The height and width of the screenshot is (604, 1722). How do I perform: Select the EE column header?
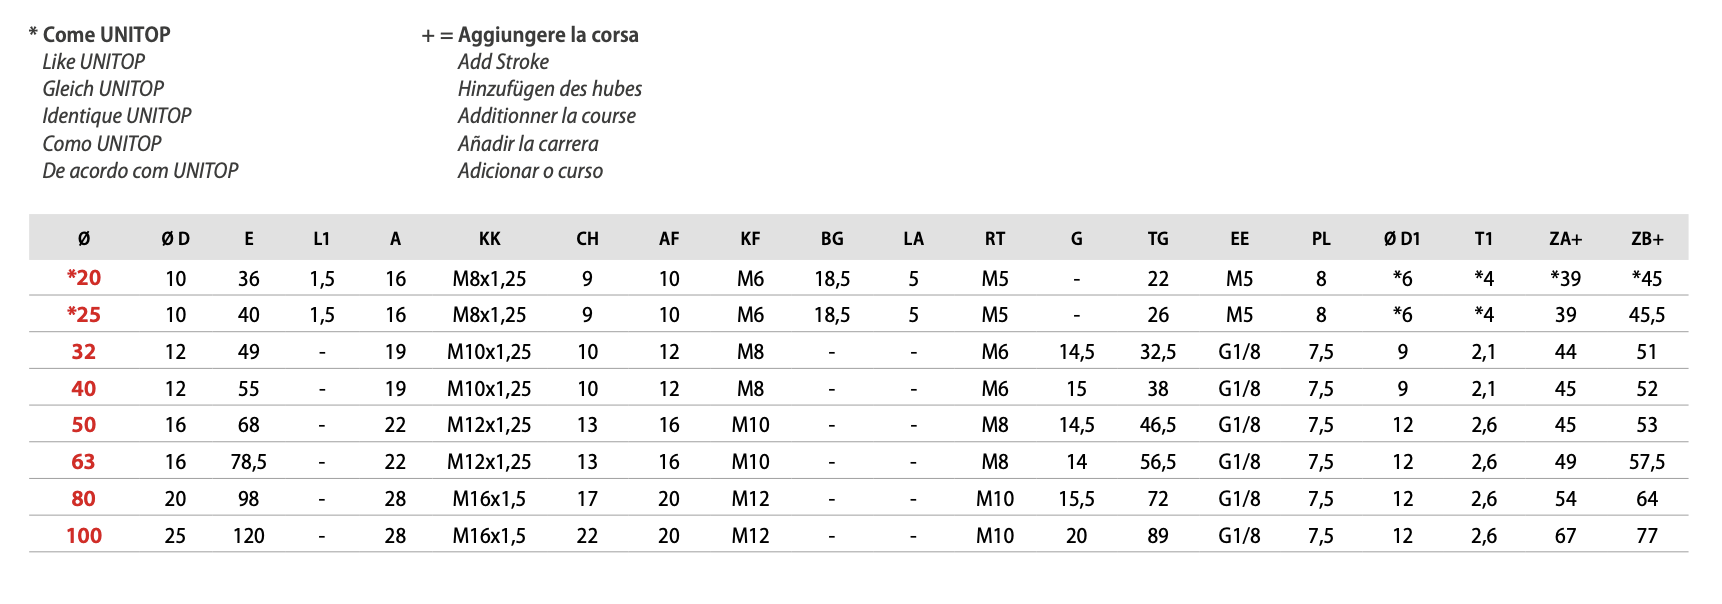[1239, 239]
